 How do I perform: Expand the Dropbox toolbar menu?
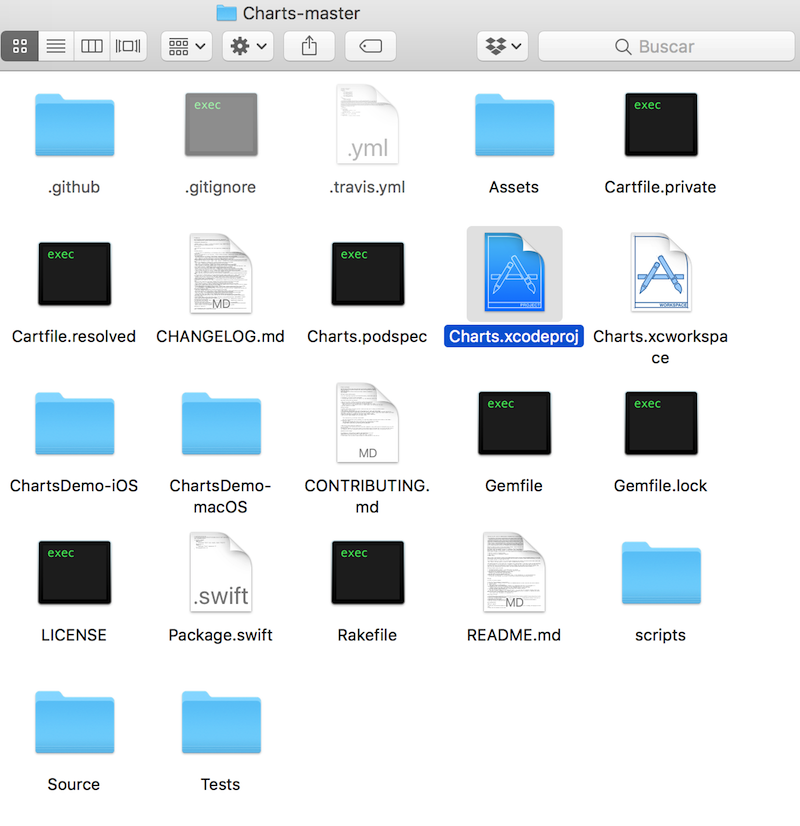pyautogui.click(x=503, y=46)
